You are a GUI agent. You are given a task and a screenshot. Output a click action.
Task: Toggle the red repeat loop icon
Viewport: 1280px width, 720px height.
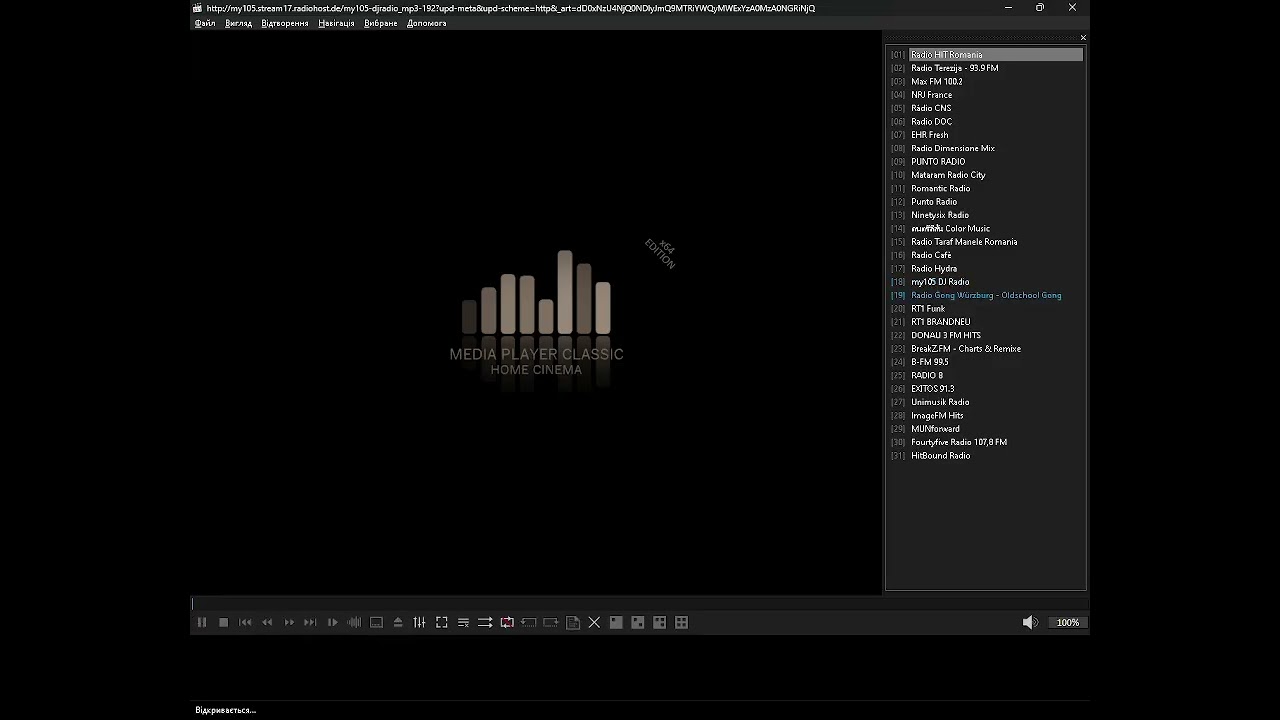(x=507, y=622)
